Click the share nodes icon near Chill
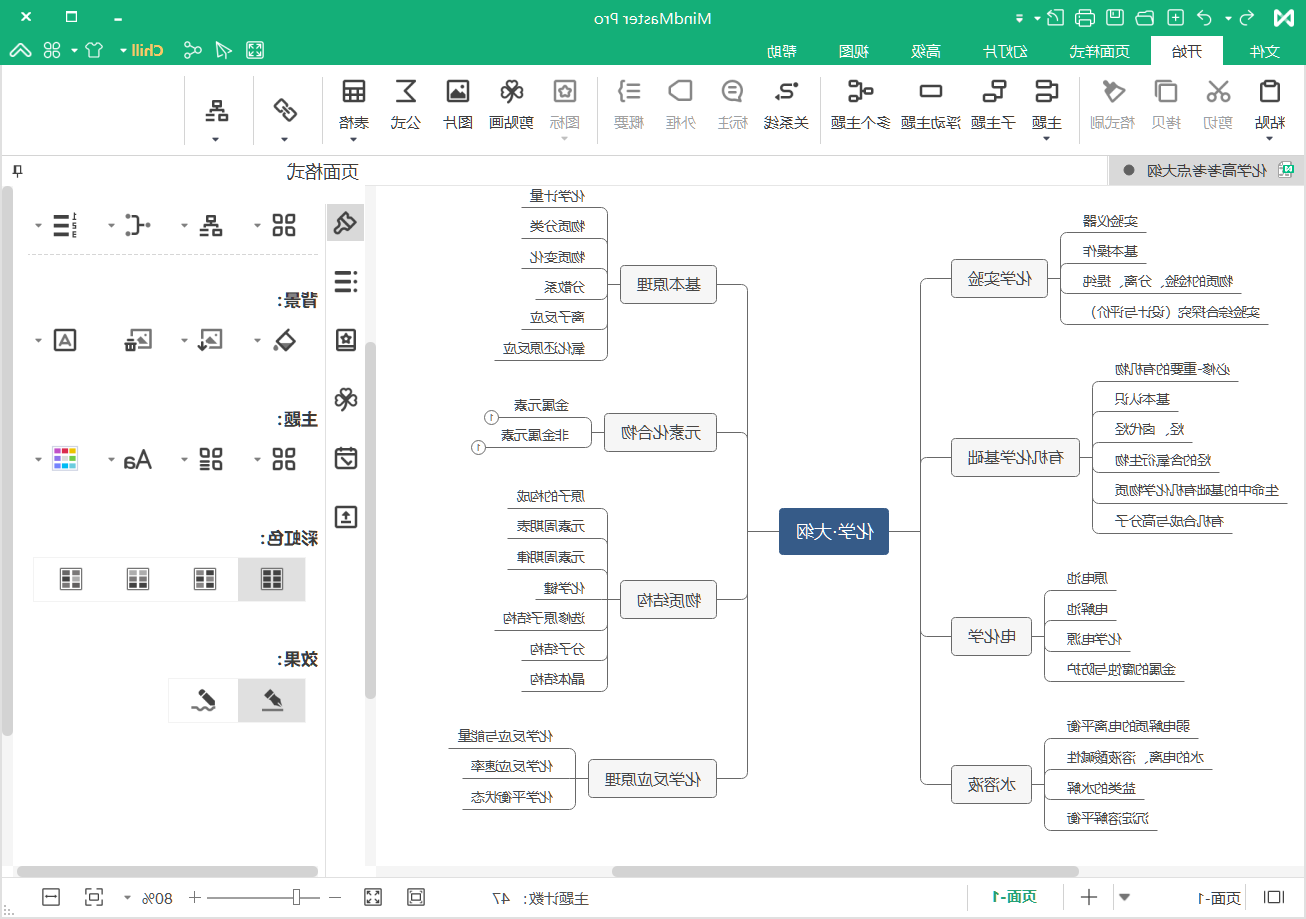The image size is (1306, 919). tap(193, 50)
